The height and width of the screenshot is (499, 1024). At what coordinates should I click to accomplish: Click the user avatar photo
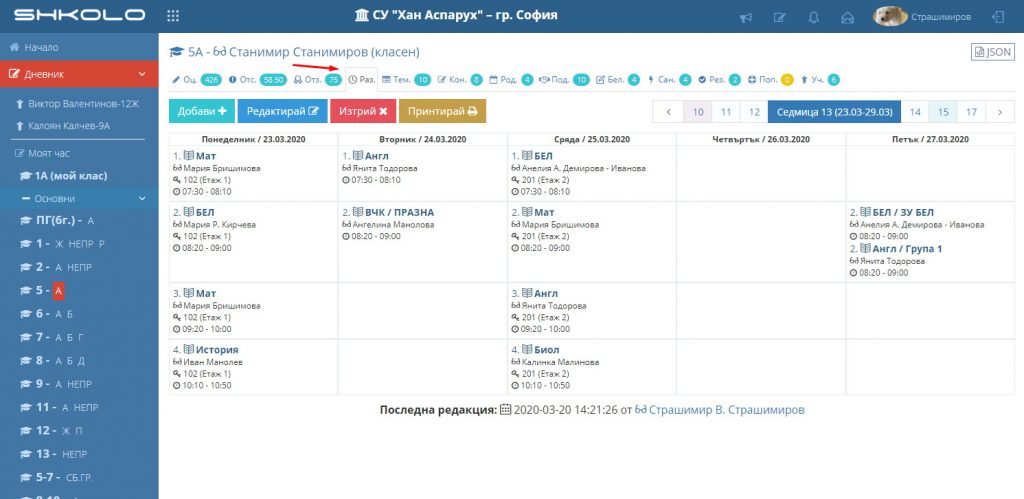[x=891, y=16]
